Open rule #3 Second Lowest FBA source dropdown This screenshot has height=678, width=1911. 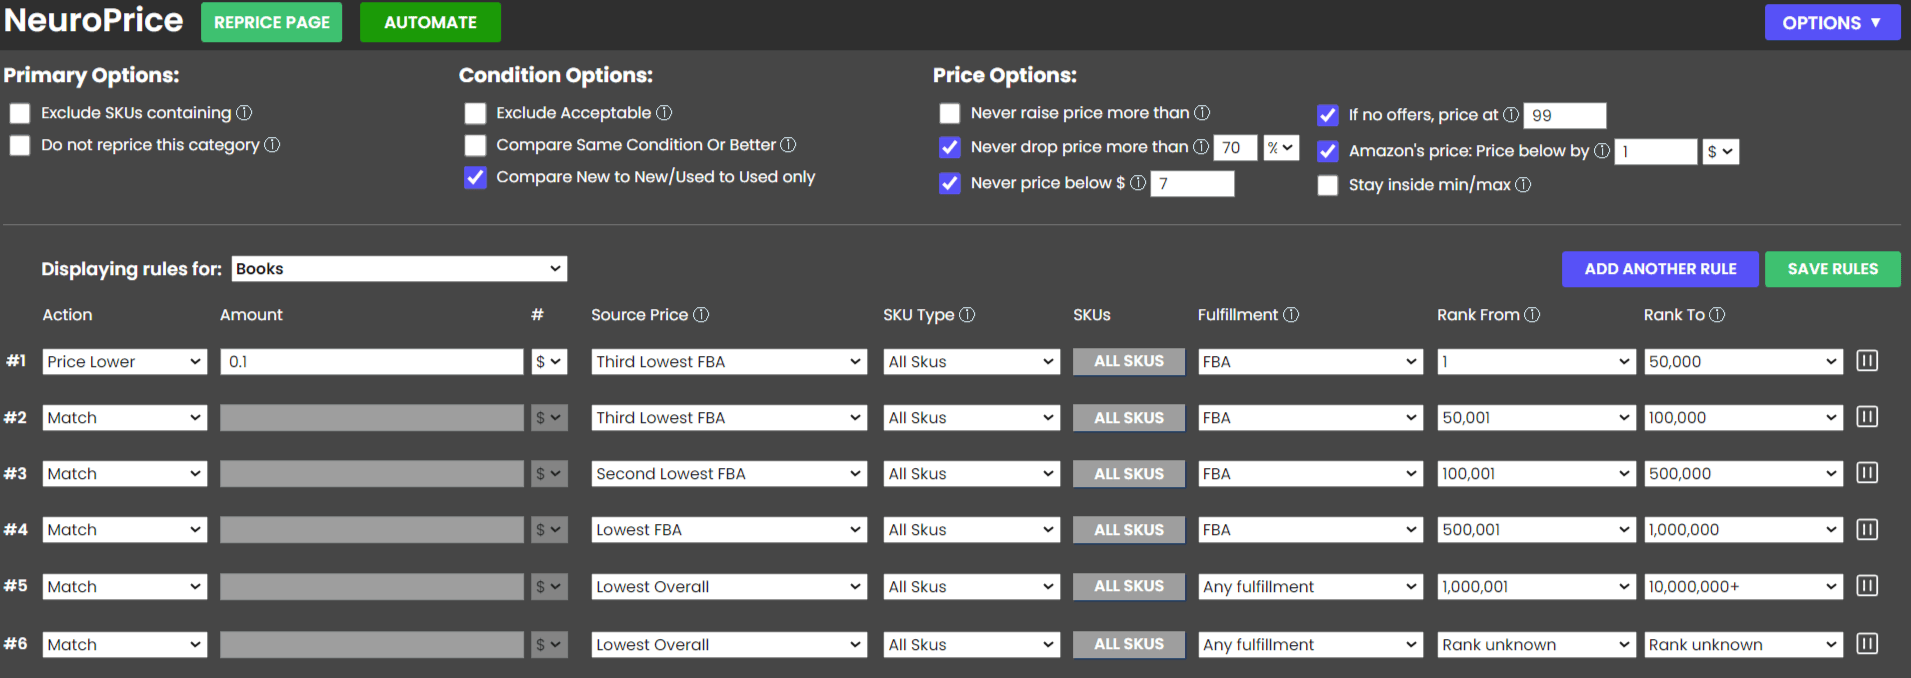point(728,474)
